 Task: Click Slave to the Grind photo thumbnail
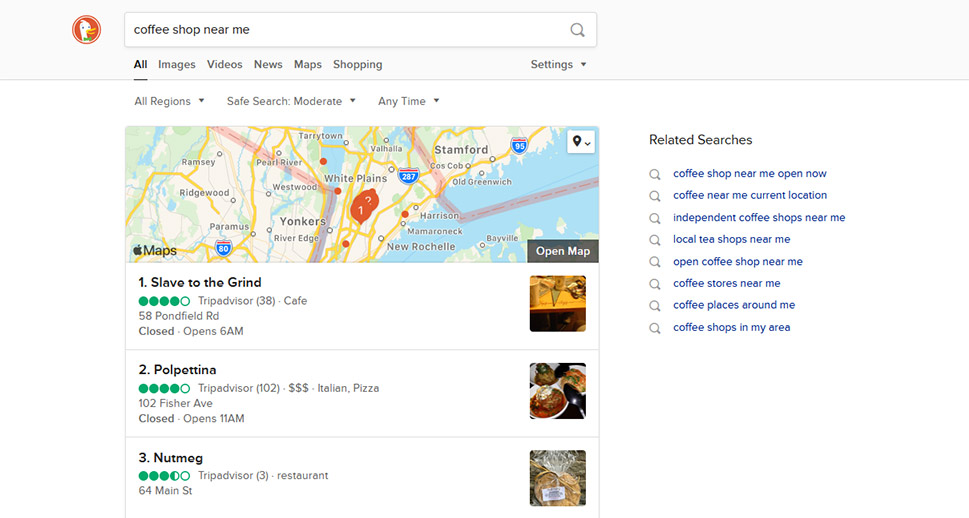[557, 304]
